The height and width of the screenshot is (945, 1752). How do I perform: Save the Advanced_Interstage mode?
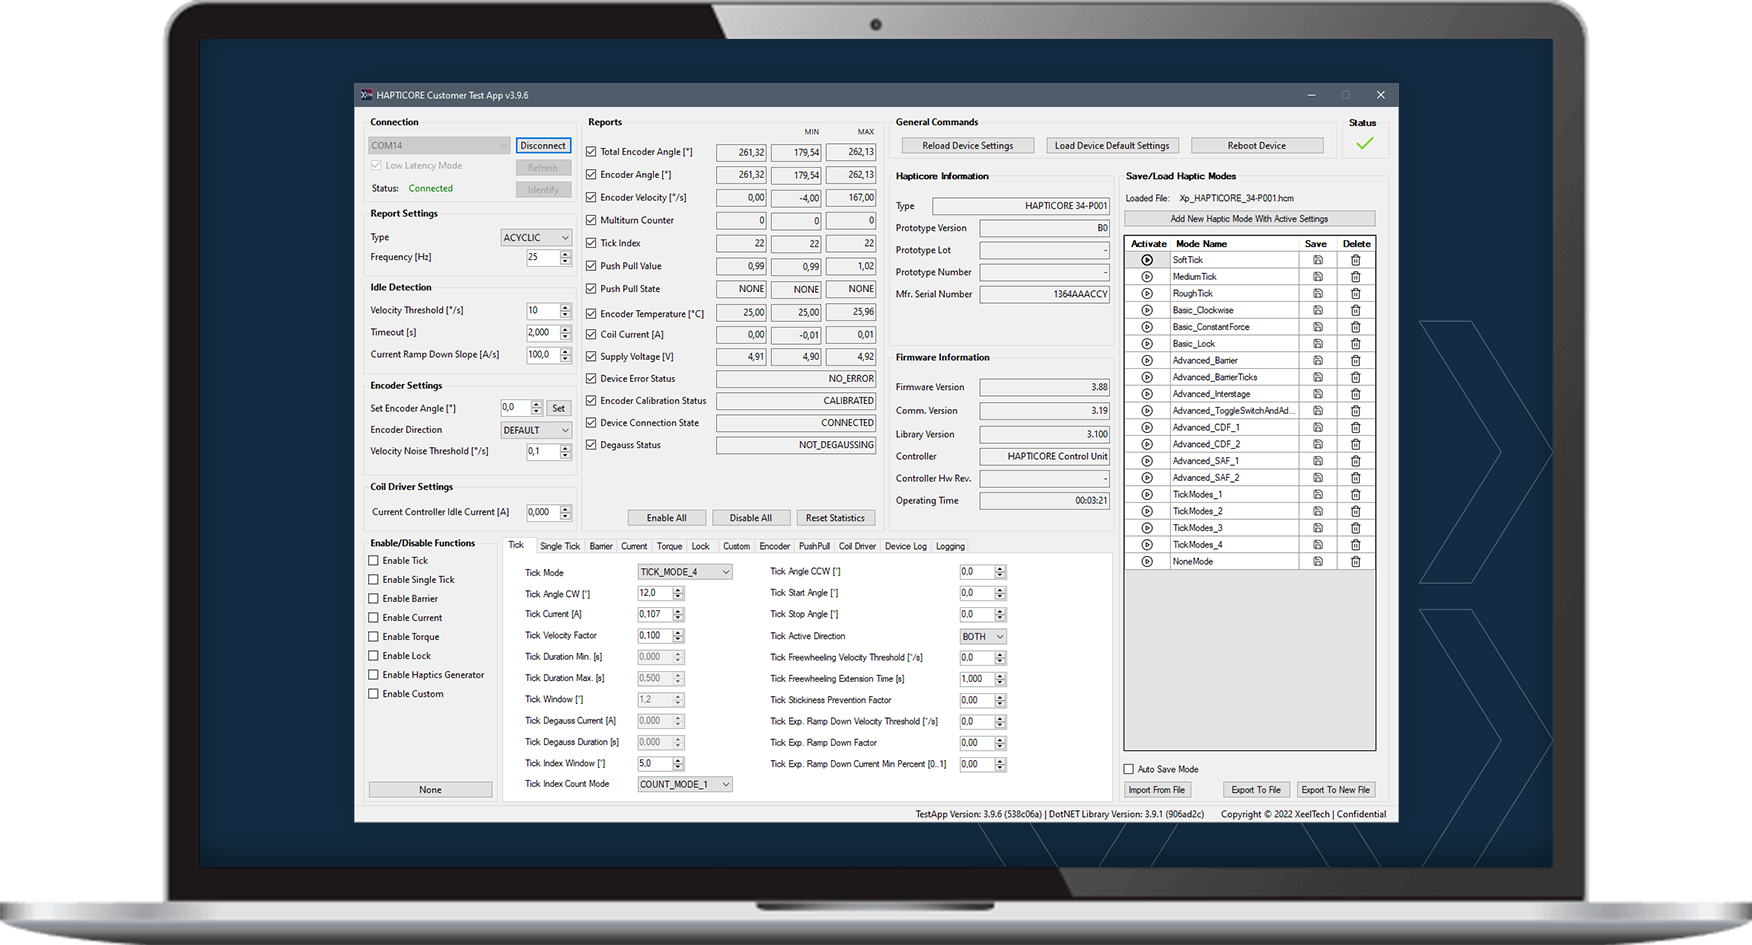point(1318,394)
